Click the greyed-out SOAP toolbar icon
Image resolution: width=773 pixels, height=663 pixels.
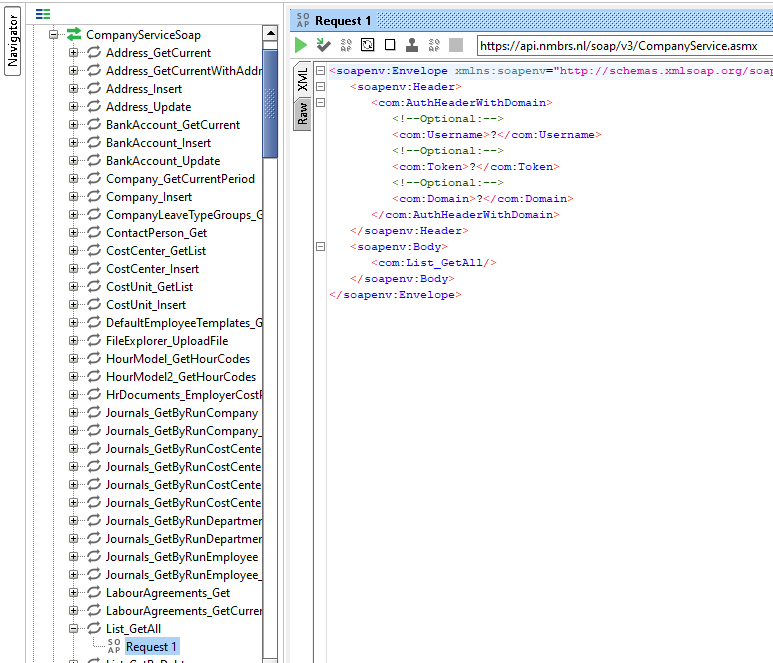click(x=434, y=45)
